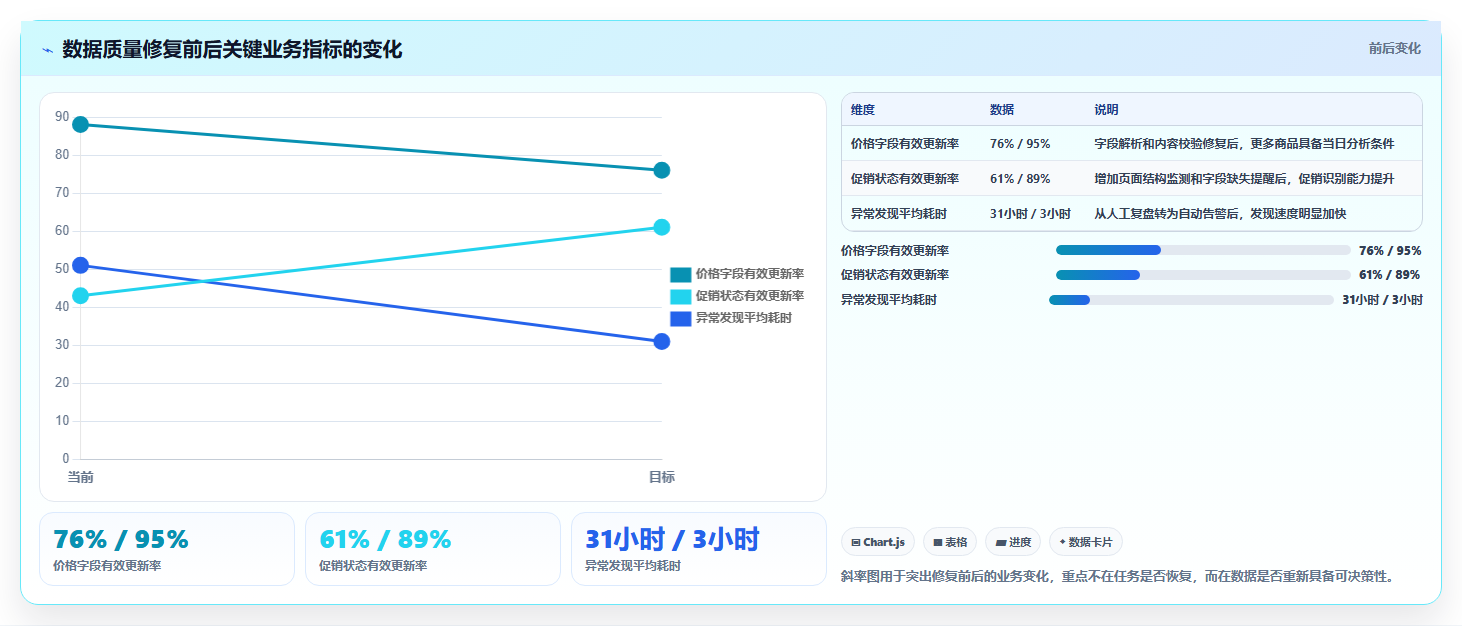Click the blue data point at 51 for 当前
The image size is (1462, 626).
coord(81,265)
